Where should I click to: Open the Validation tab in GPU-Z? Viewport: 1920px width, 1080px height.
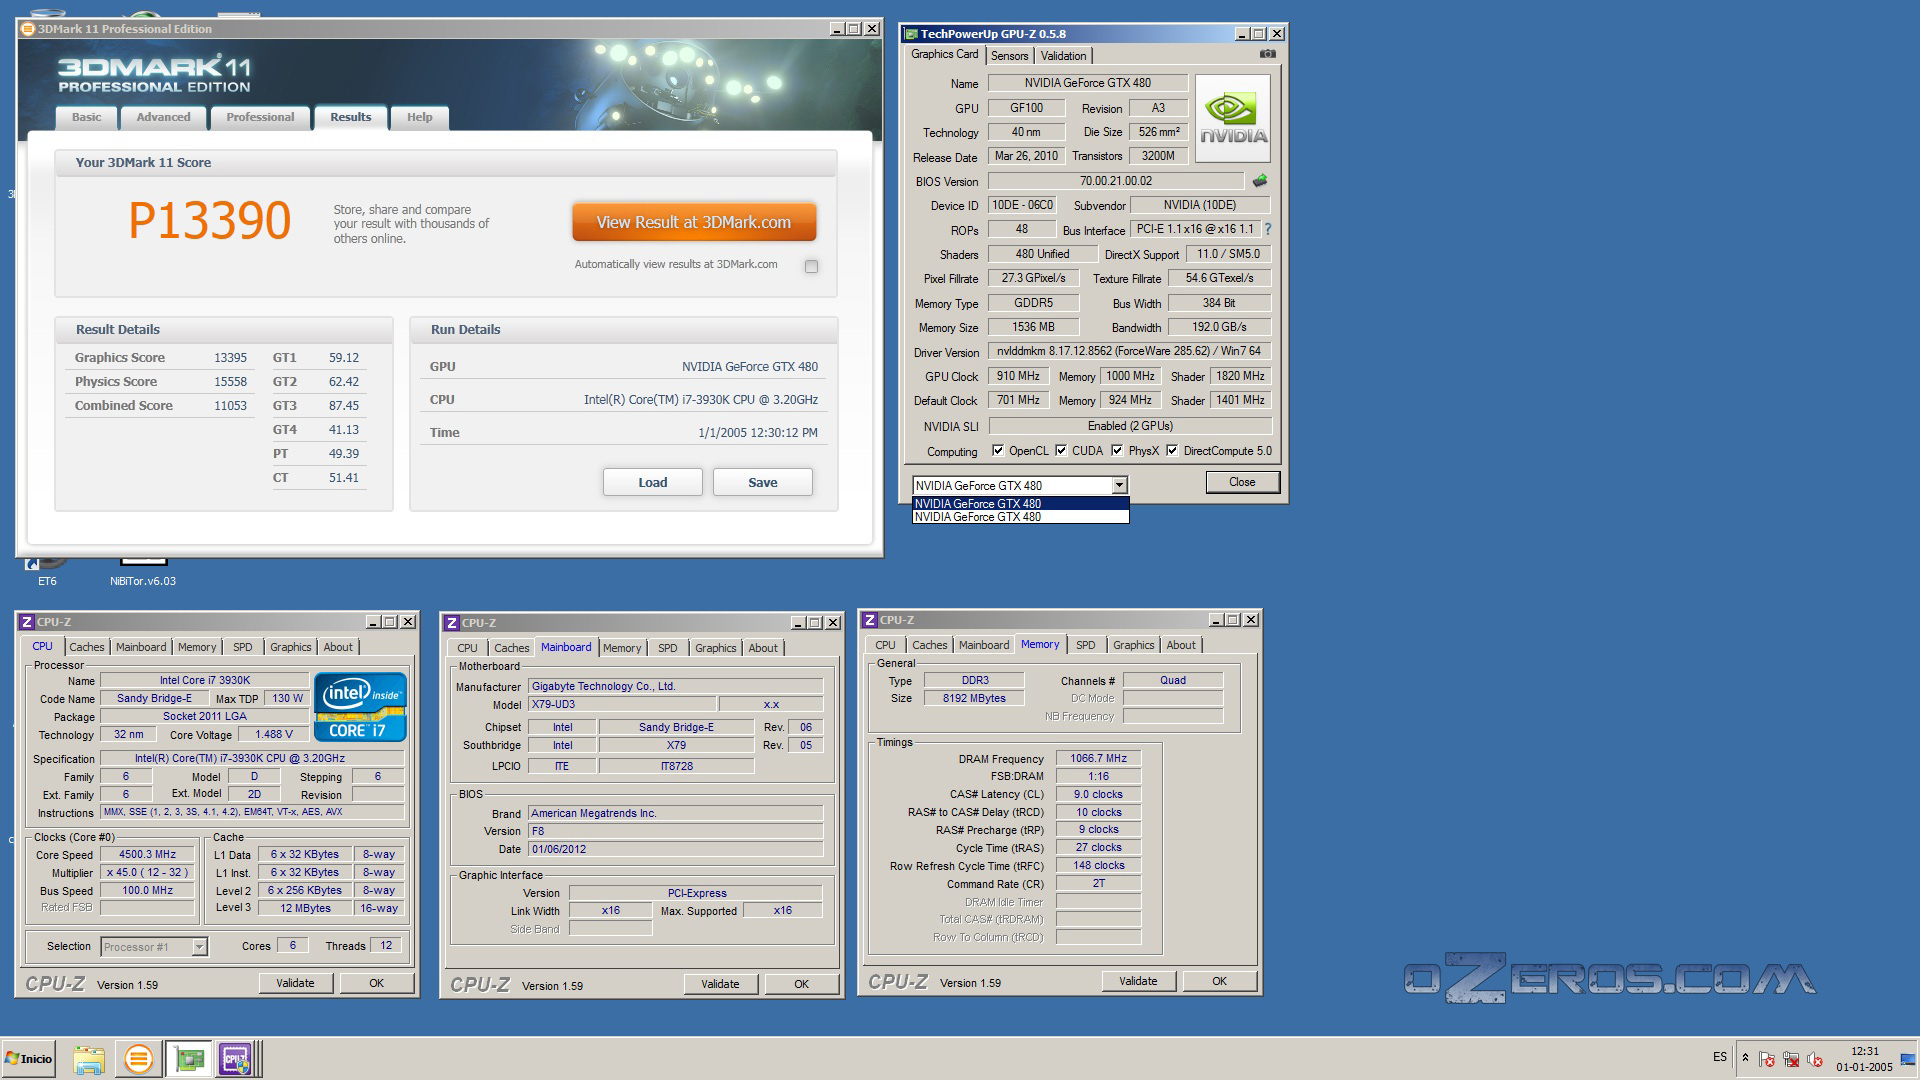pos(1063,56)
